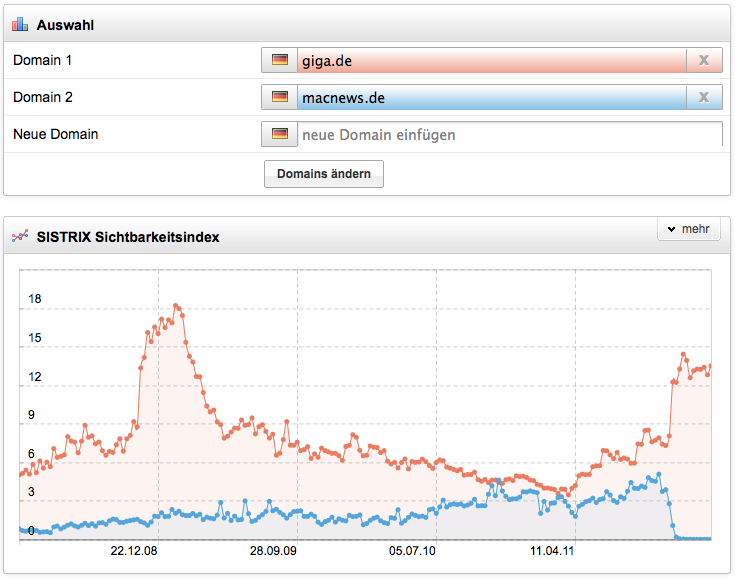Click the bar chart icon beside Auswahl
The image size is (735, 580).
pyautogui.click(x=20, y=23)
